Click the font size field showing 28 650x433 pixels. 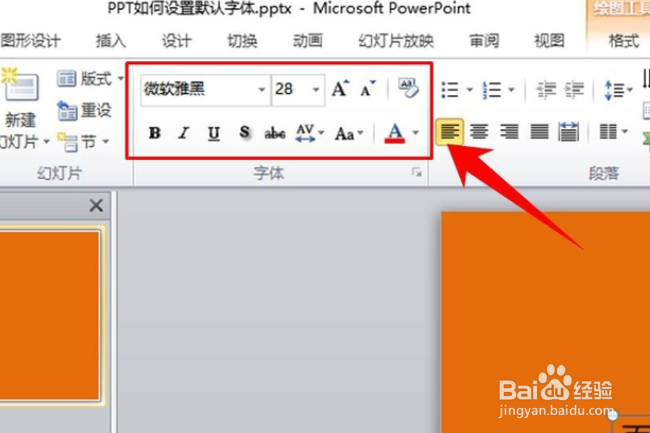(291, 89)
